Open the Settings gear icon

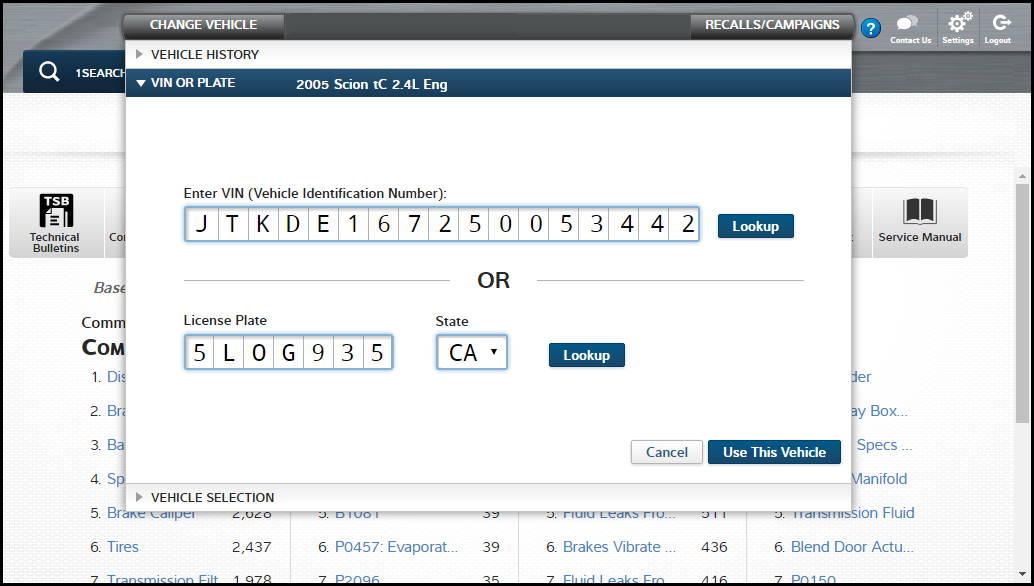pos(958,25)
